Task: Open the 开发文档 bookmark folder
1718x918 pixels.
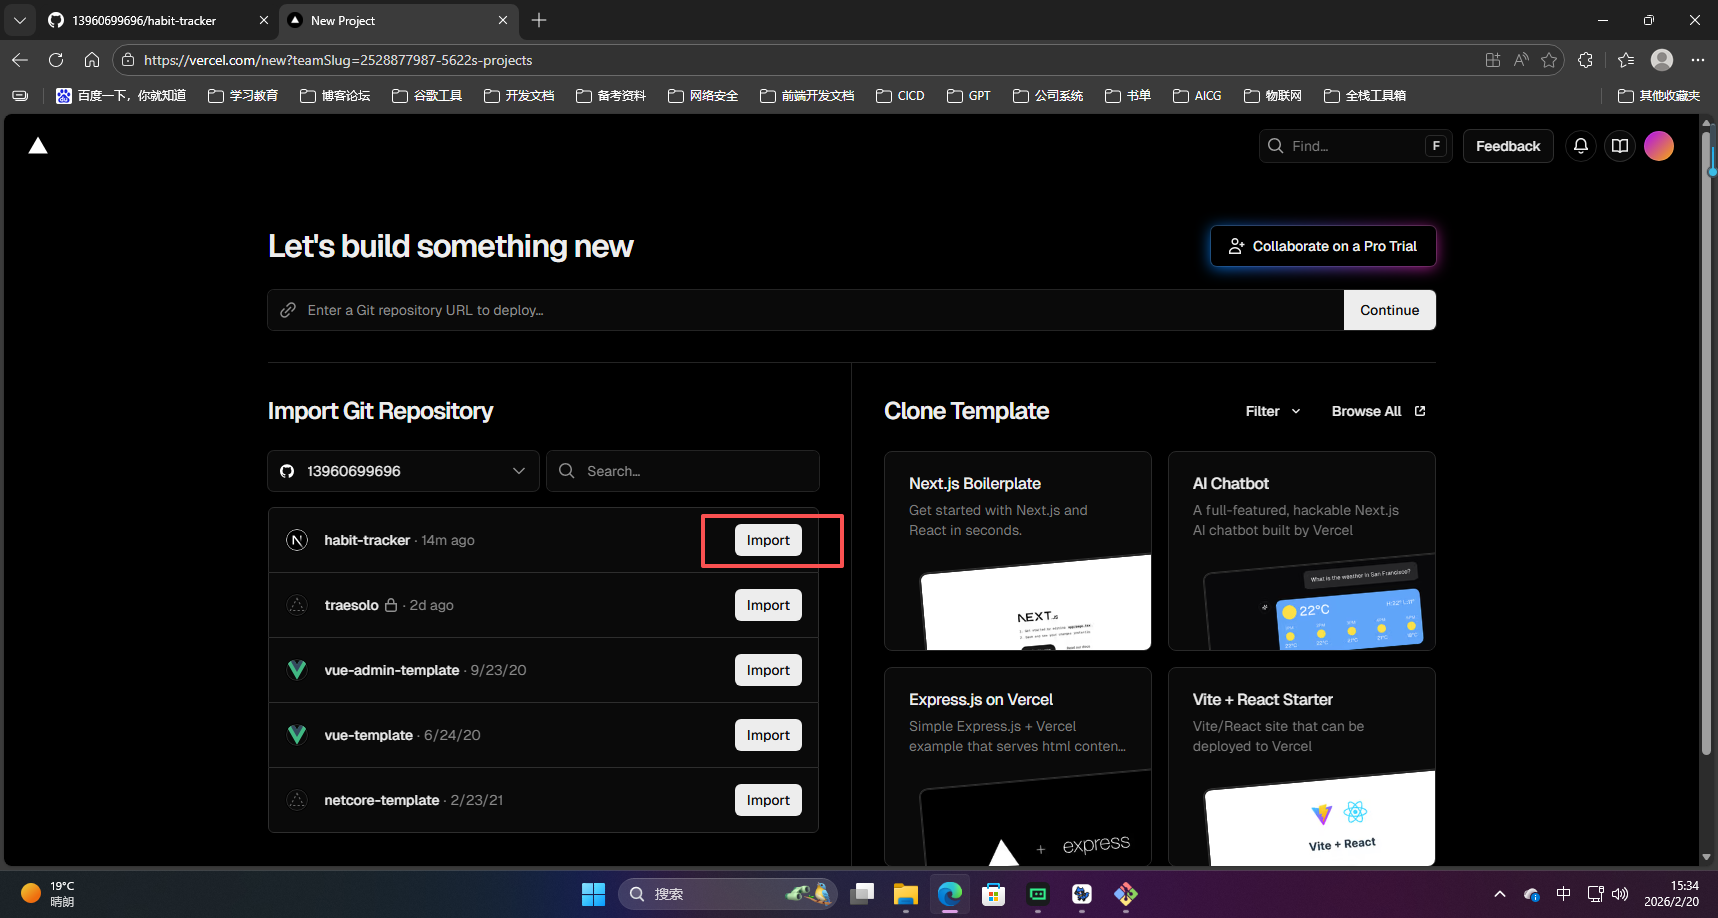Action: click(x=519, y=96)
